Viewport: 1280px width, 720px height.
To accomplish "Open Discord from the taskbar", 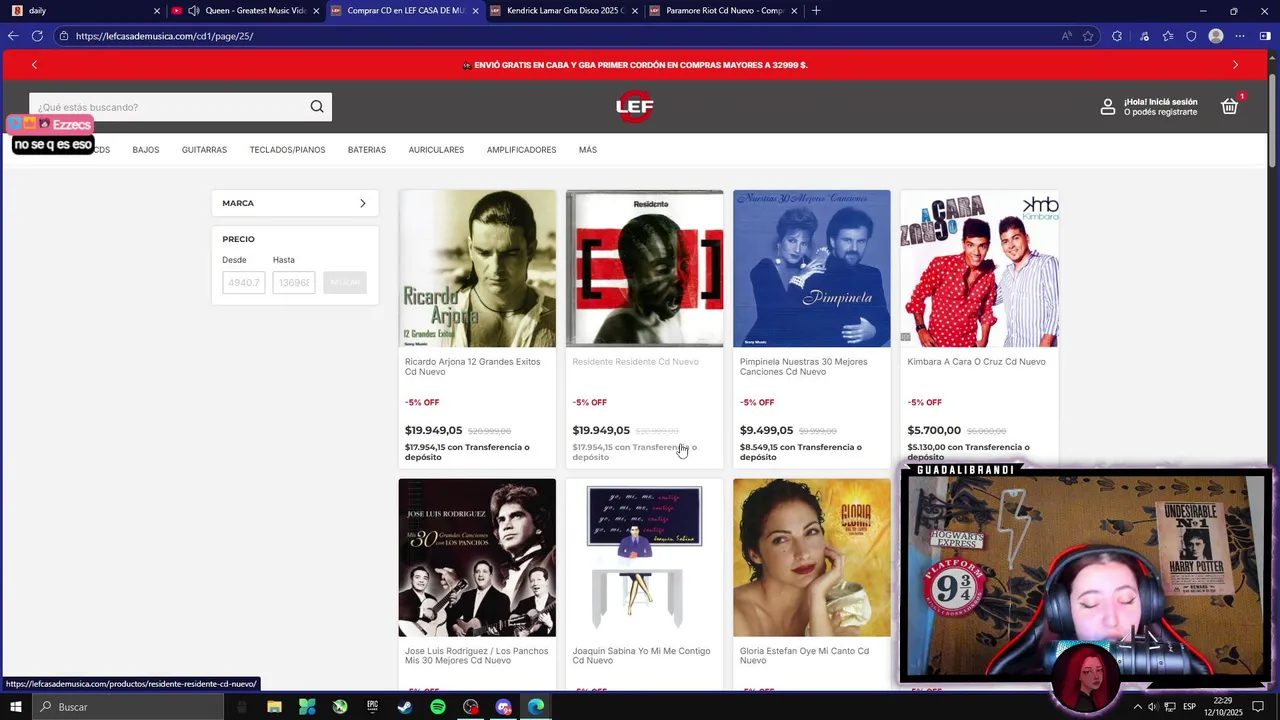I will click(503, 707).
